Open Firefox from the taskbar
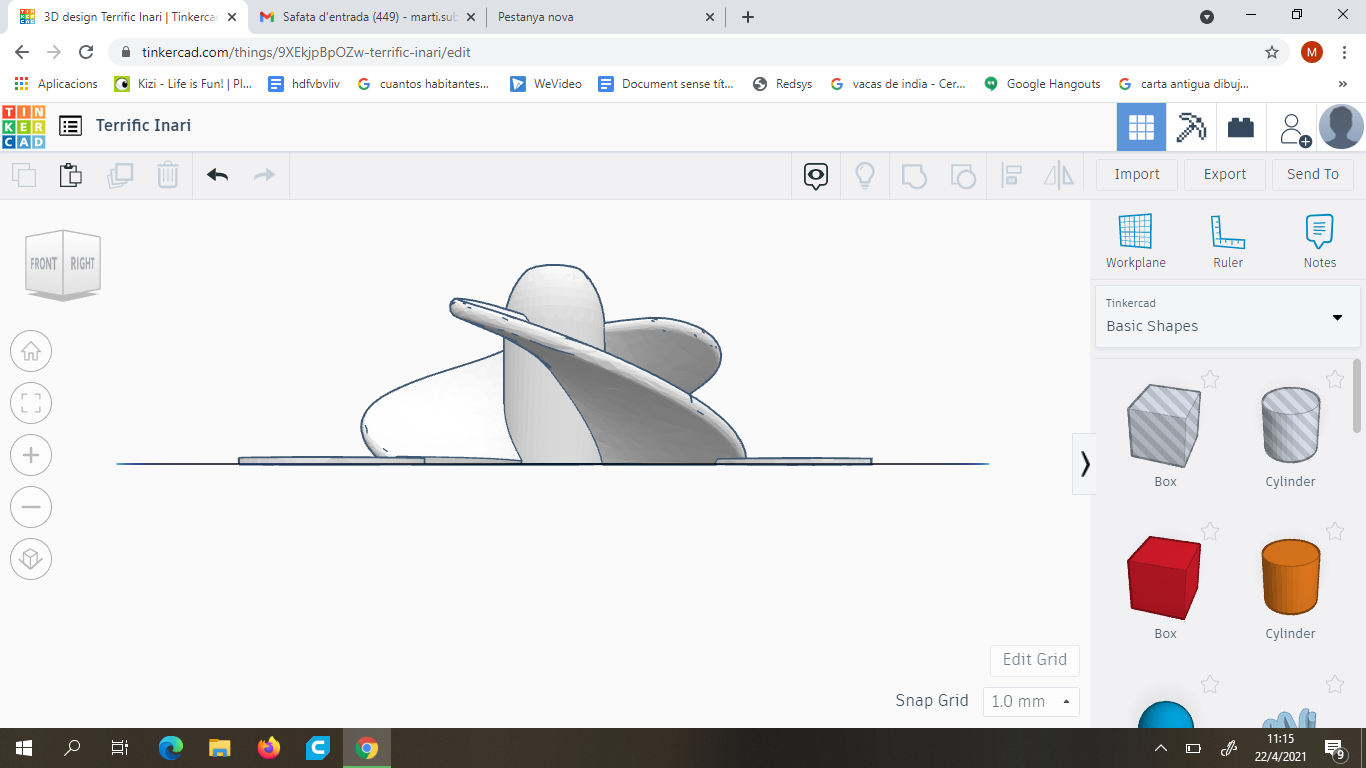This screenshot has width=1366, height=768. [268, 747]
